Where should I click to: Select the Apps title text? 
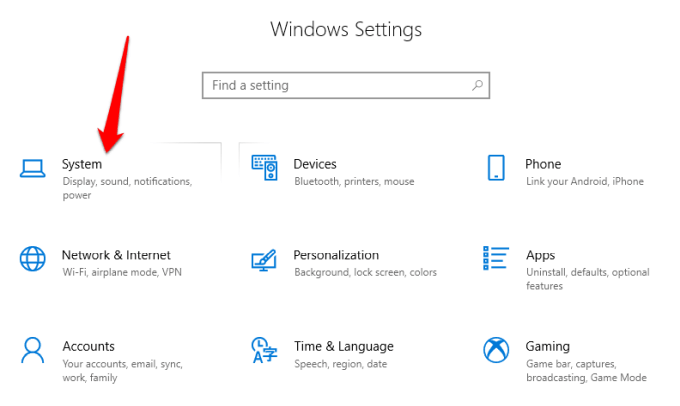(540, 255)
